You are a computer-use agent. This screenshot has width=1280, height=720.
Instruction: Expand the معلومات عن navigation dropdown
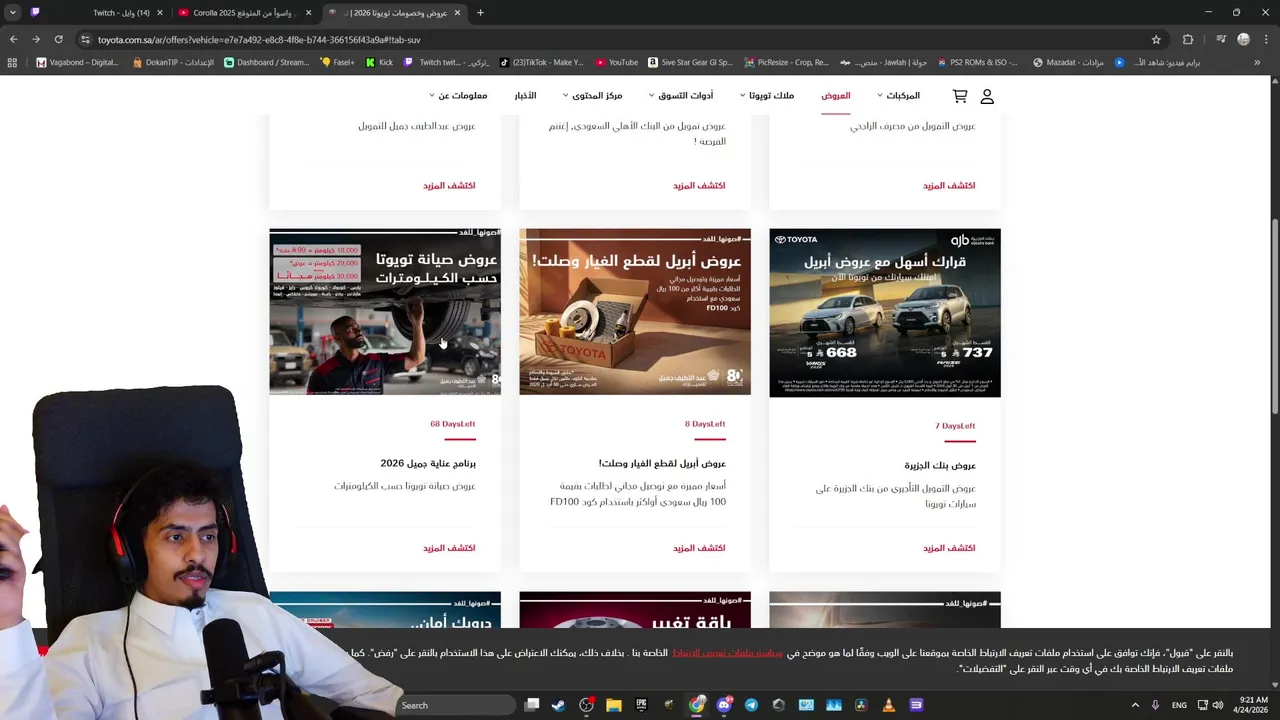click(x=458, y=96)
